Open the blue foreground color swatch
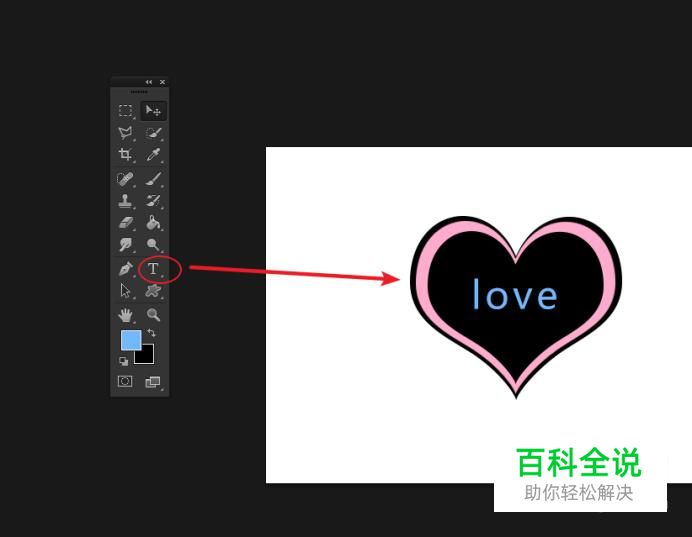The height and width of the screenshot is (537, 692). coord(131,340)
